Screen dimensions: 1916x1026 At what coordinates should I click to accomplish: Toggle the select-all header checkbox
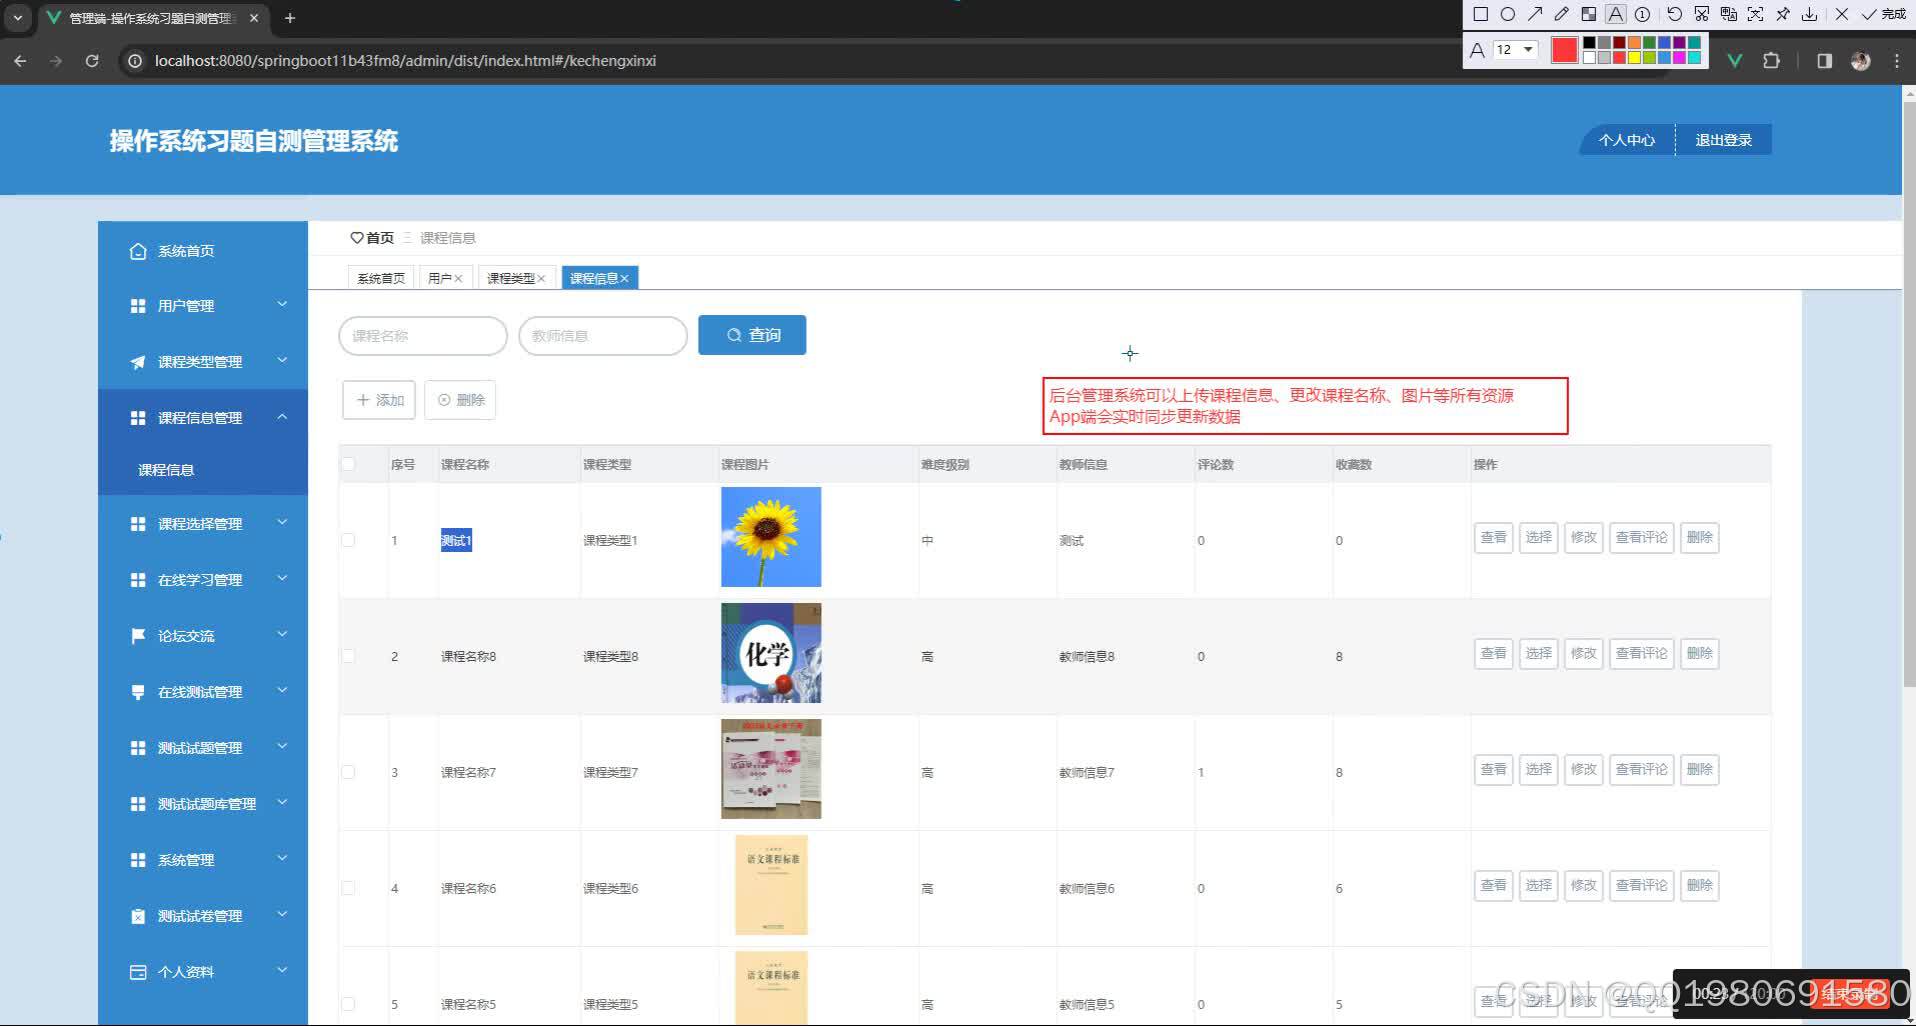coord(348,464)
